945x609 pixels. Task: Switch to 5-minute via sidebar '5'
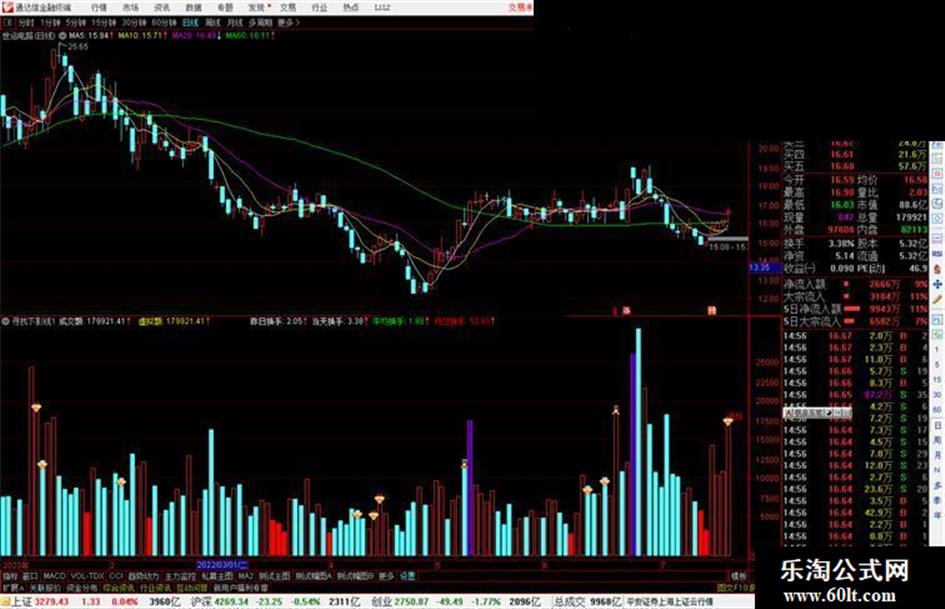point(937,365)
